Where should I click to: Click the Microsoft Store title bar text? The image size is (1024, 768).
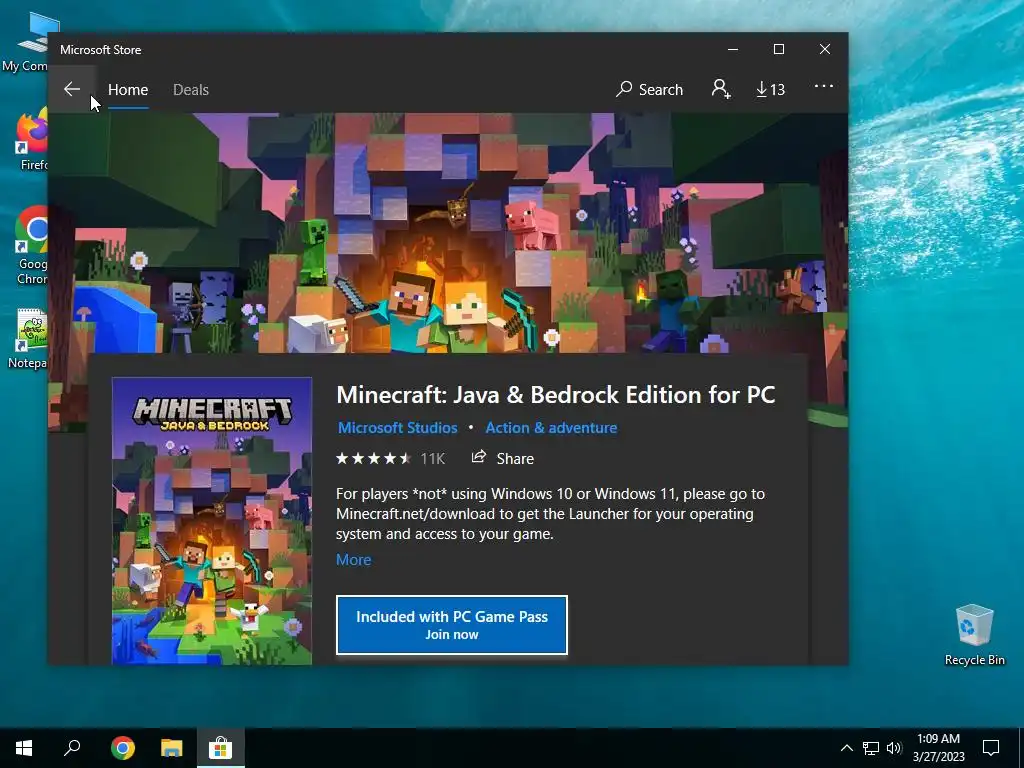click(x=101, y=50)
